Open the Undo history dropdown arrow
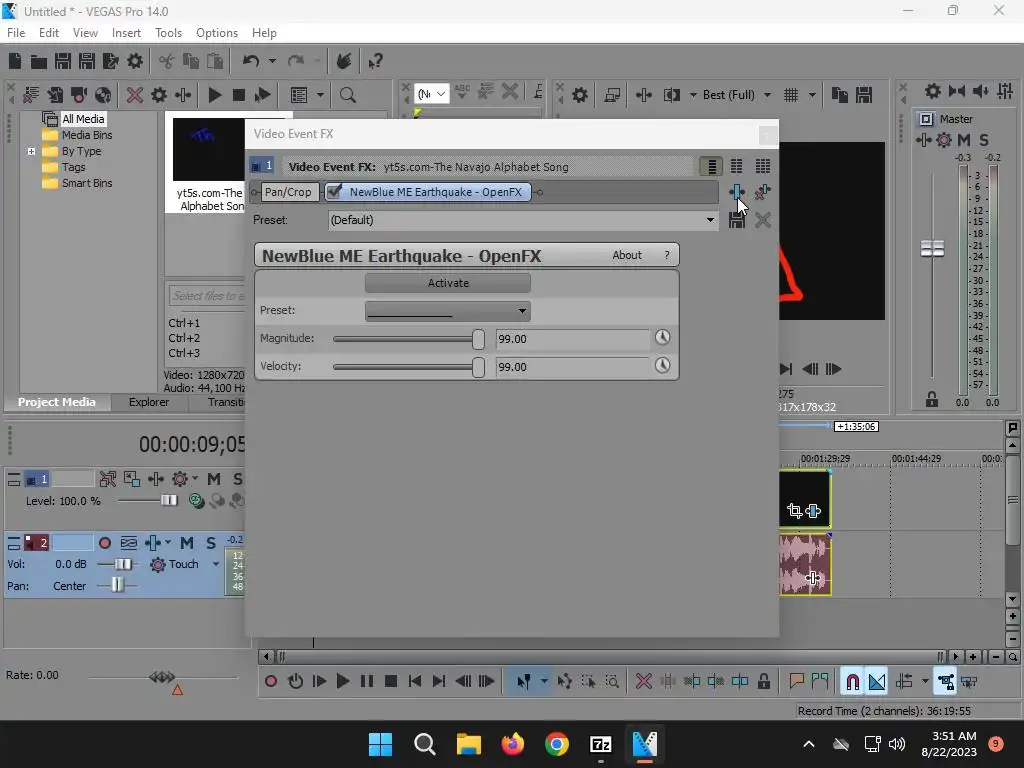This screenshot has width=1024, height=768. pyautogui.click(x=272, y=61)
